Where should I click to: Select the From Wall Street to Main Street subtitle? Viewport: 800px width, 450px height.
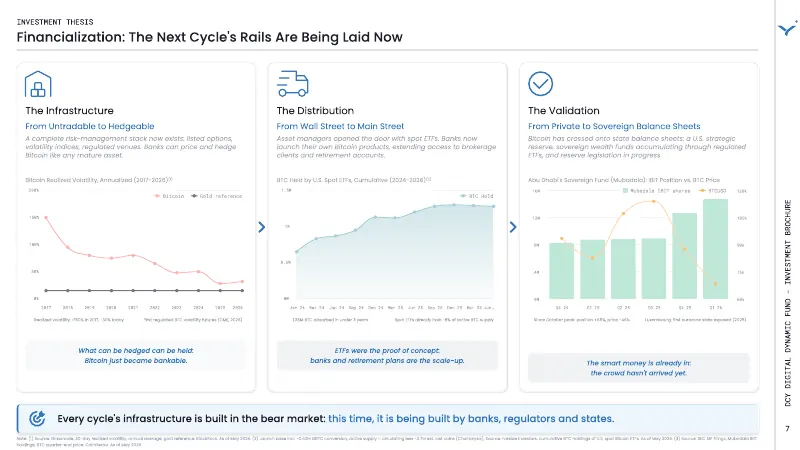tap(340, 126)
